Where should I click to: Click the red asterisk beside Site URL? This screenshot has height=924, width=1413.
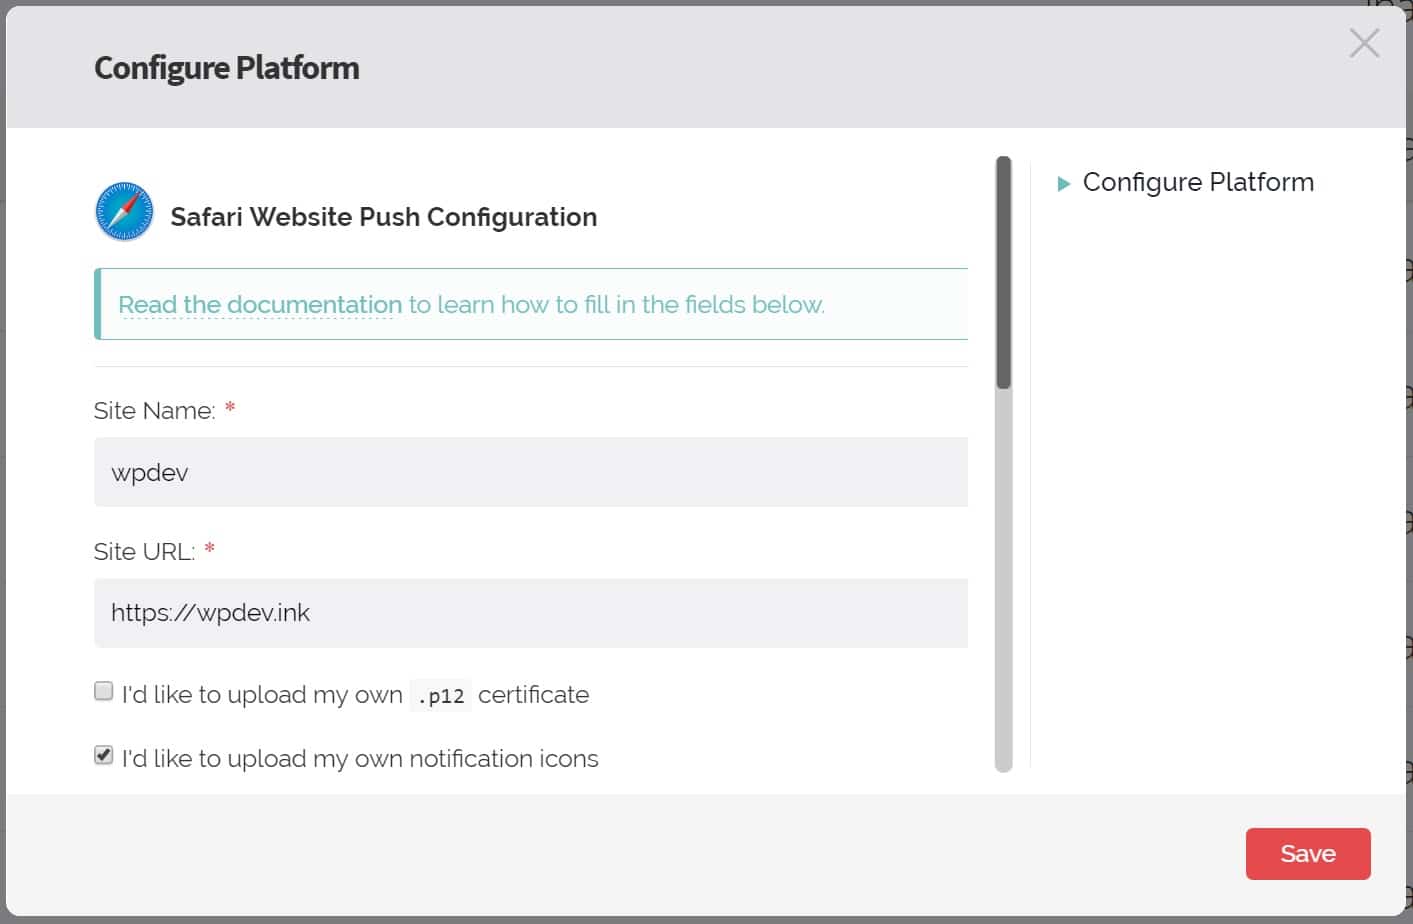[x=209, y=549]
